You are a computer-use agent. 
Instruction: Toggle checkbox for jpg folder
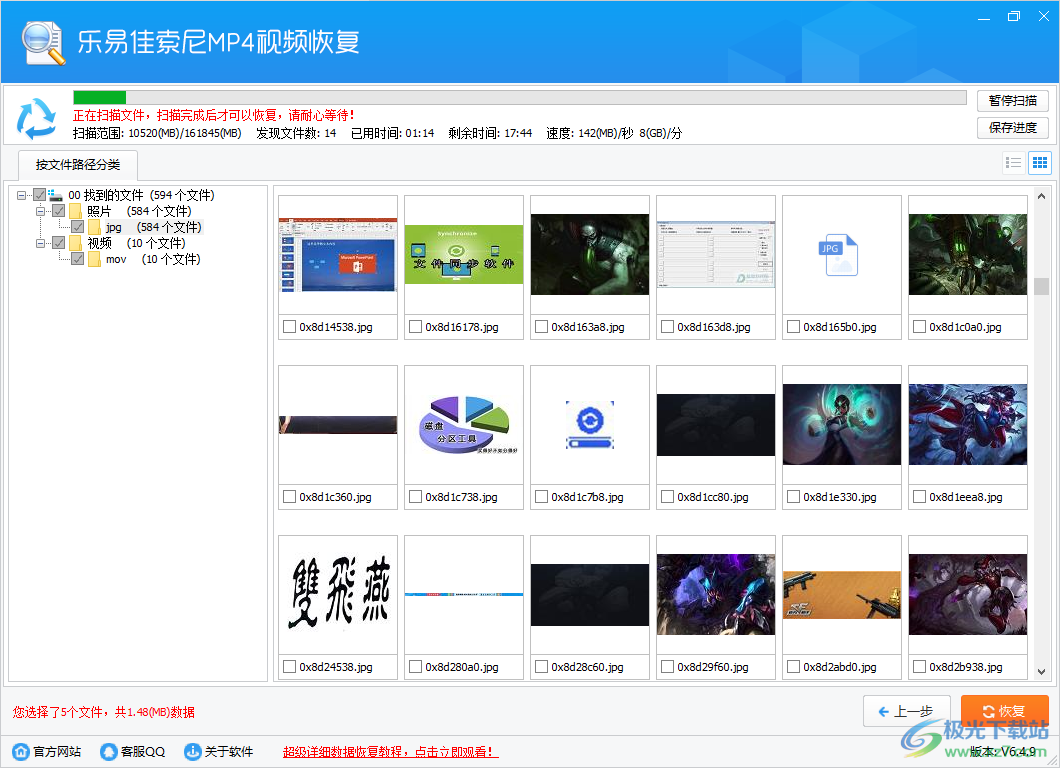click(x=78, y=227)
